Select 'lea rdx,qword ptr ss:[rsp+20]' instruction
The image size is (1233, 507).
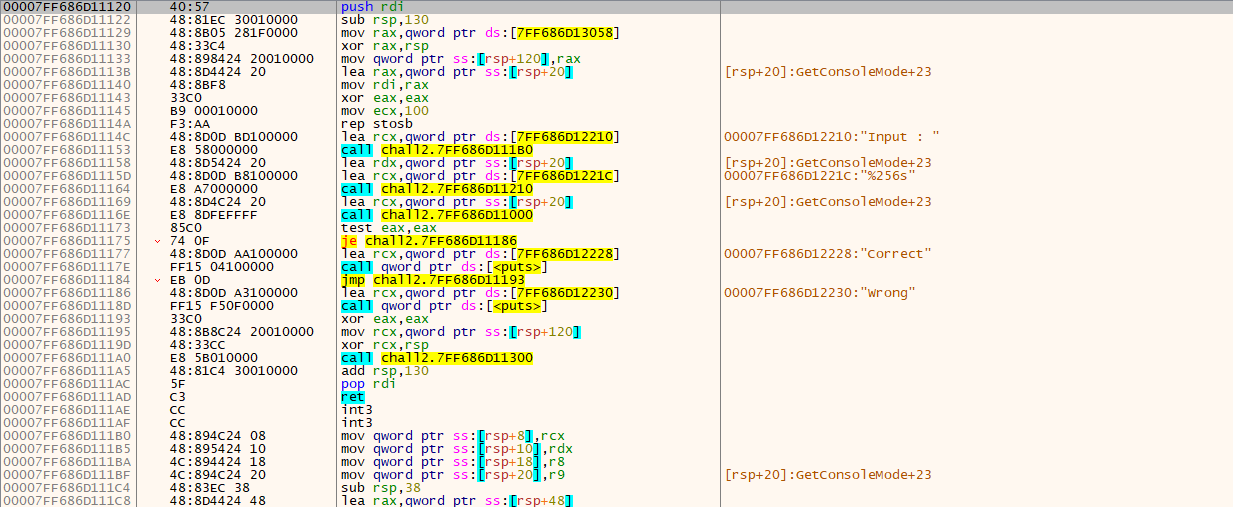coord(457,163)
